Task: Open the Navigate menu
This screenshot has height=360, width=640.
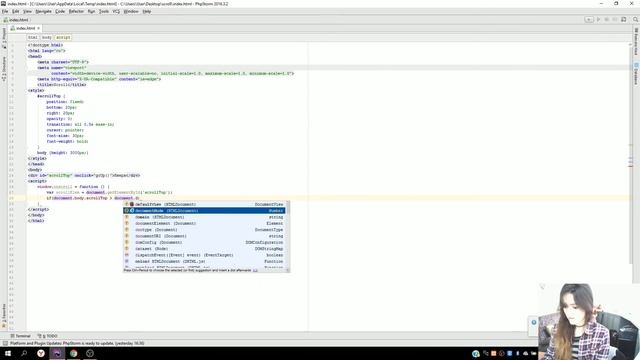Action: click(43, 11)
